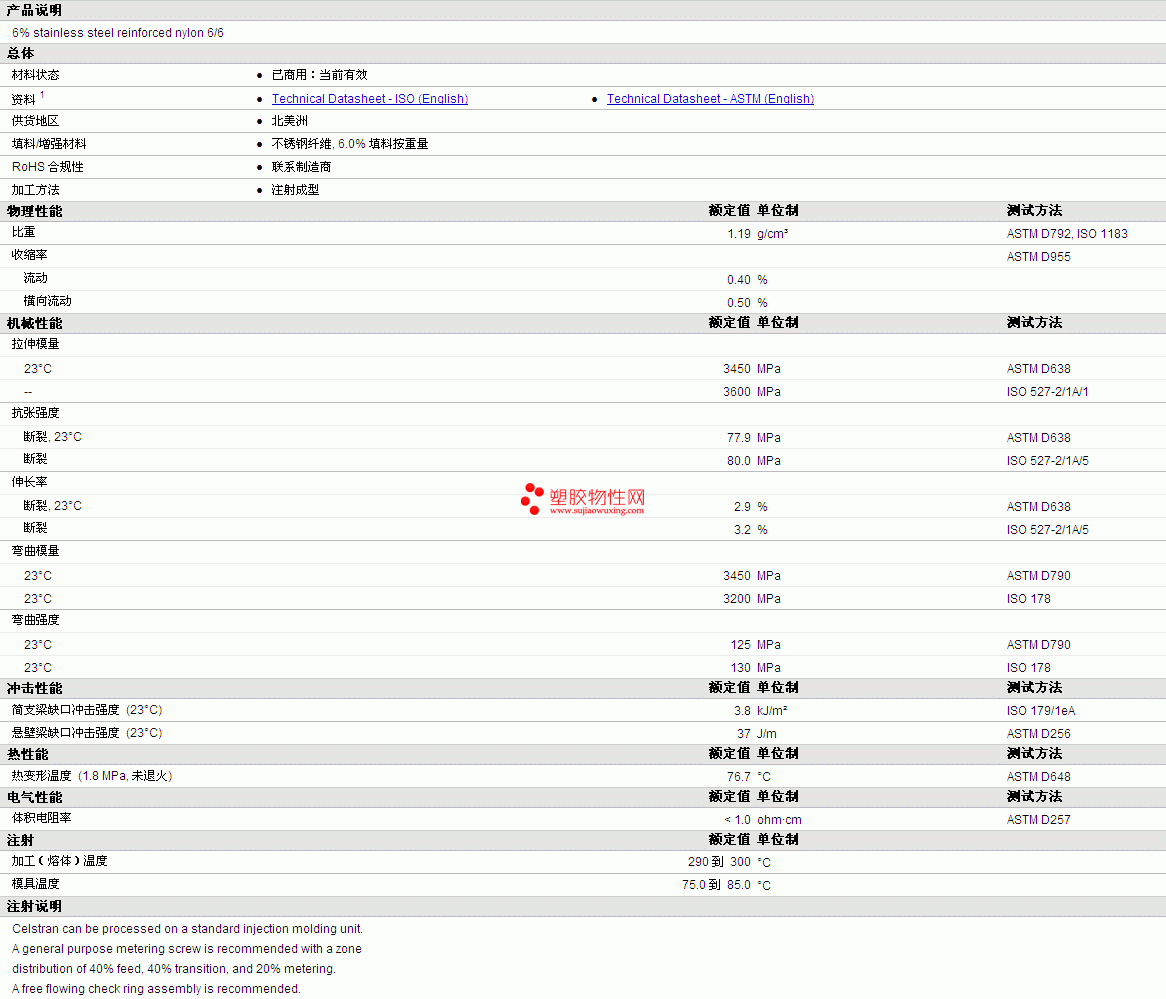Click the < 1.0 volume resistivity value
The height and width of the screenshot is (999, 1166).
[x=737, y=820]
